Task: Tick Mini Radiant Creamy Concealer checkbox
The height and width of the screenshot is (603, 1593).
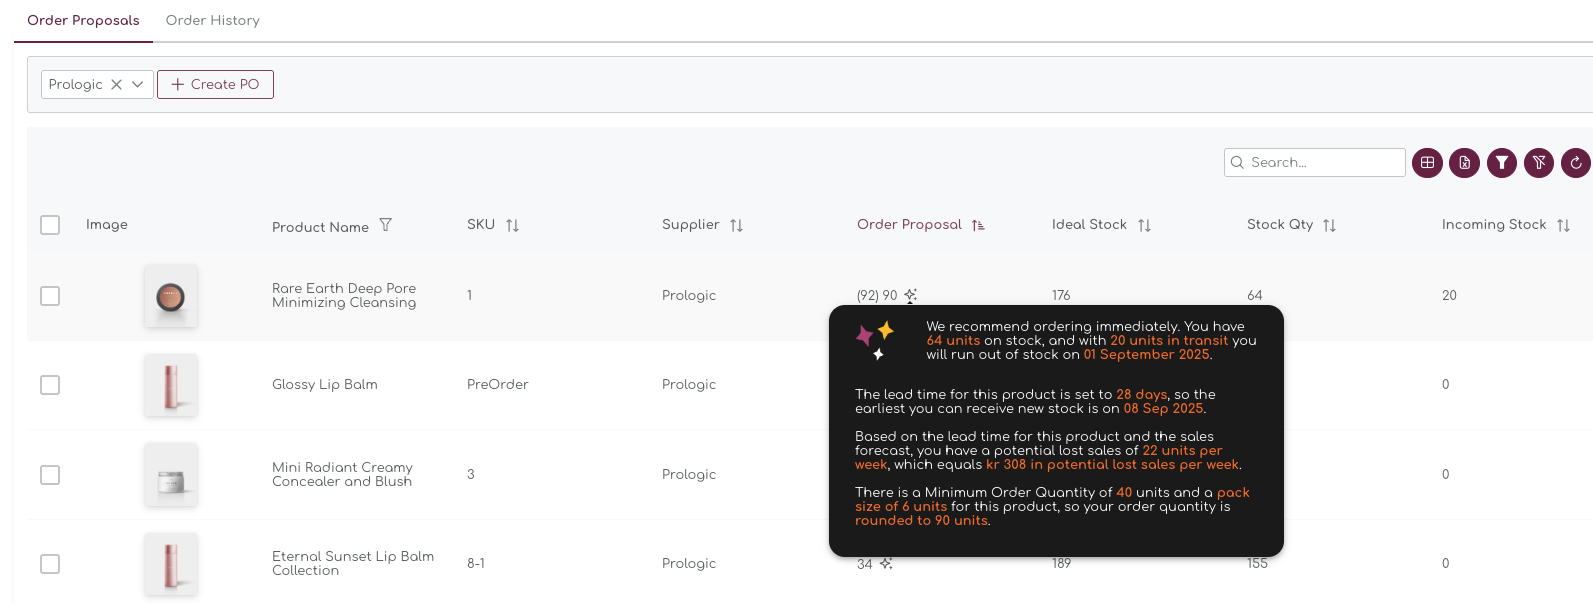Action: 50,475
